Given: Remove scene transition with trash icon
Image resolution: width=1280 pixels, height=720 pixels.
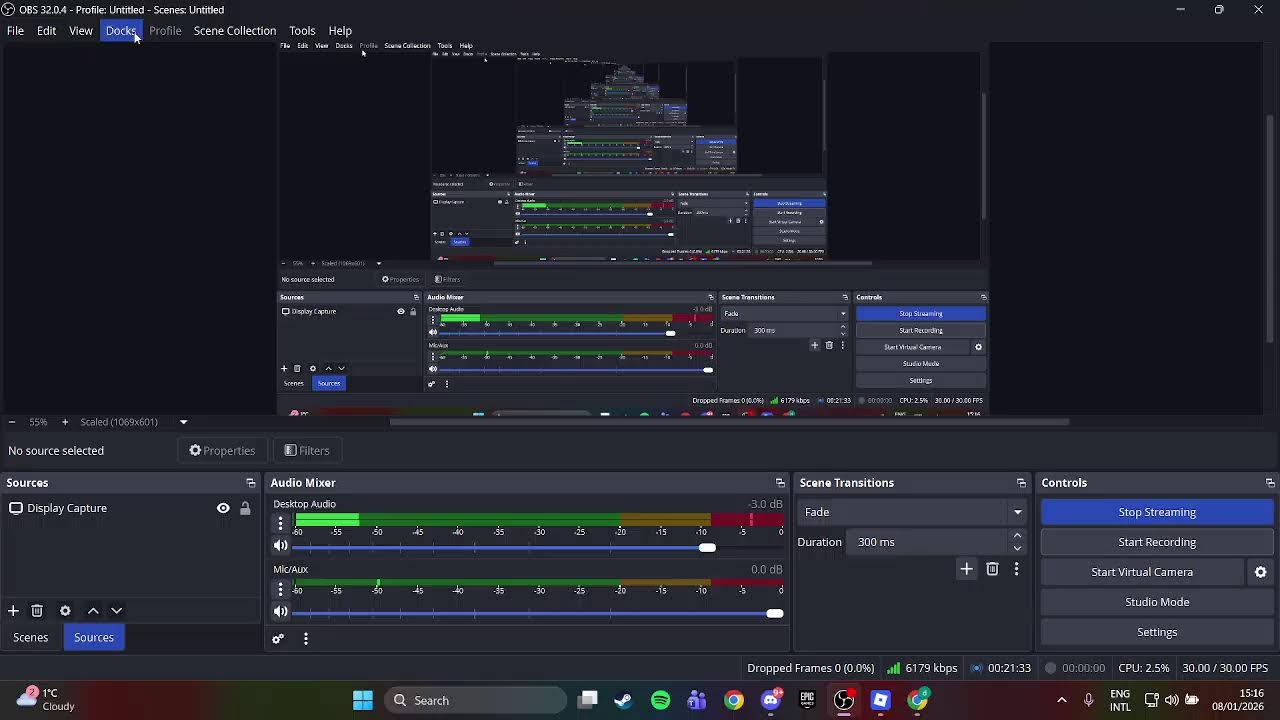Looking at the screenshot, I should 992,569.
